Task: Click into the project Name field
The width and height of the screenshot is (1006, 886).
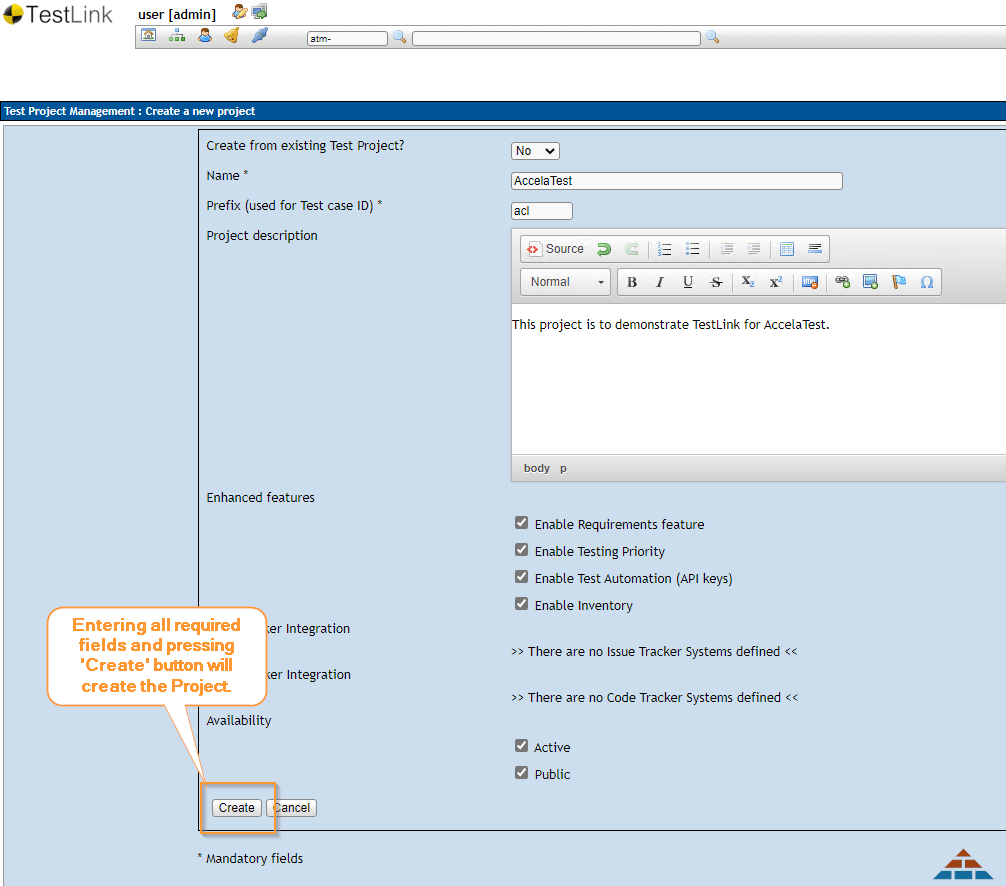Action: [676, 181]
